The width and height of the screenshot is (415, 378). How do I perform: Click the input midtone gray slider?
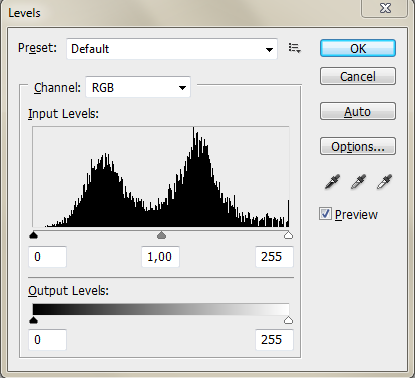click(x=161, y=235)
